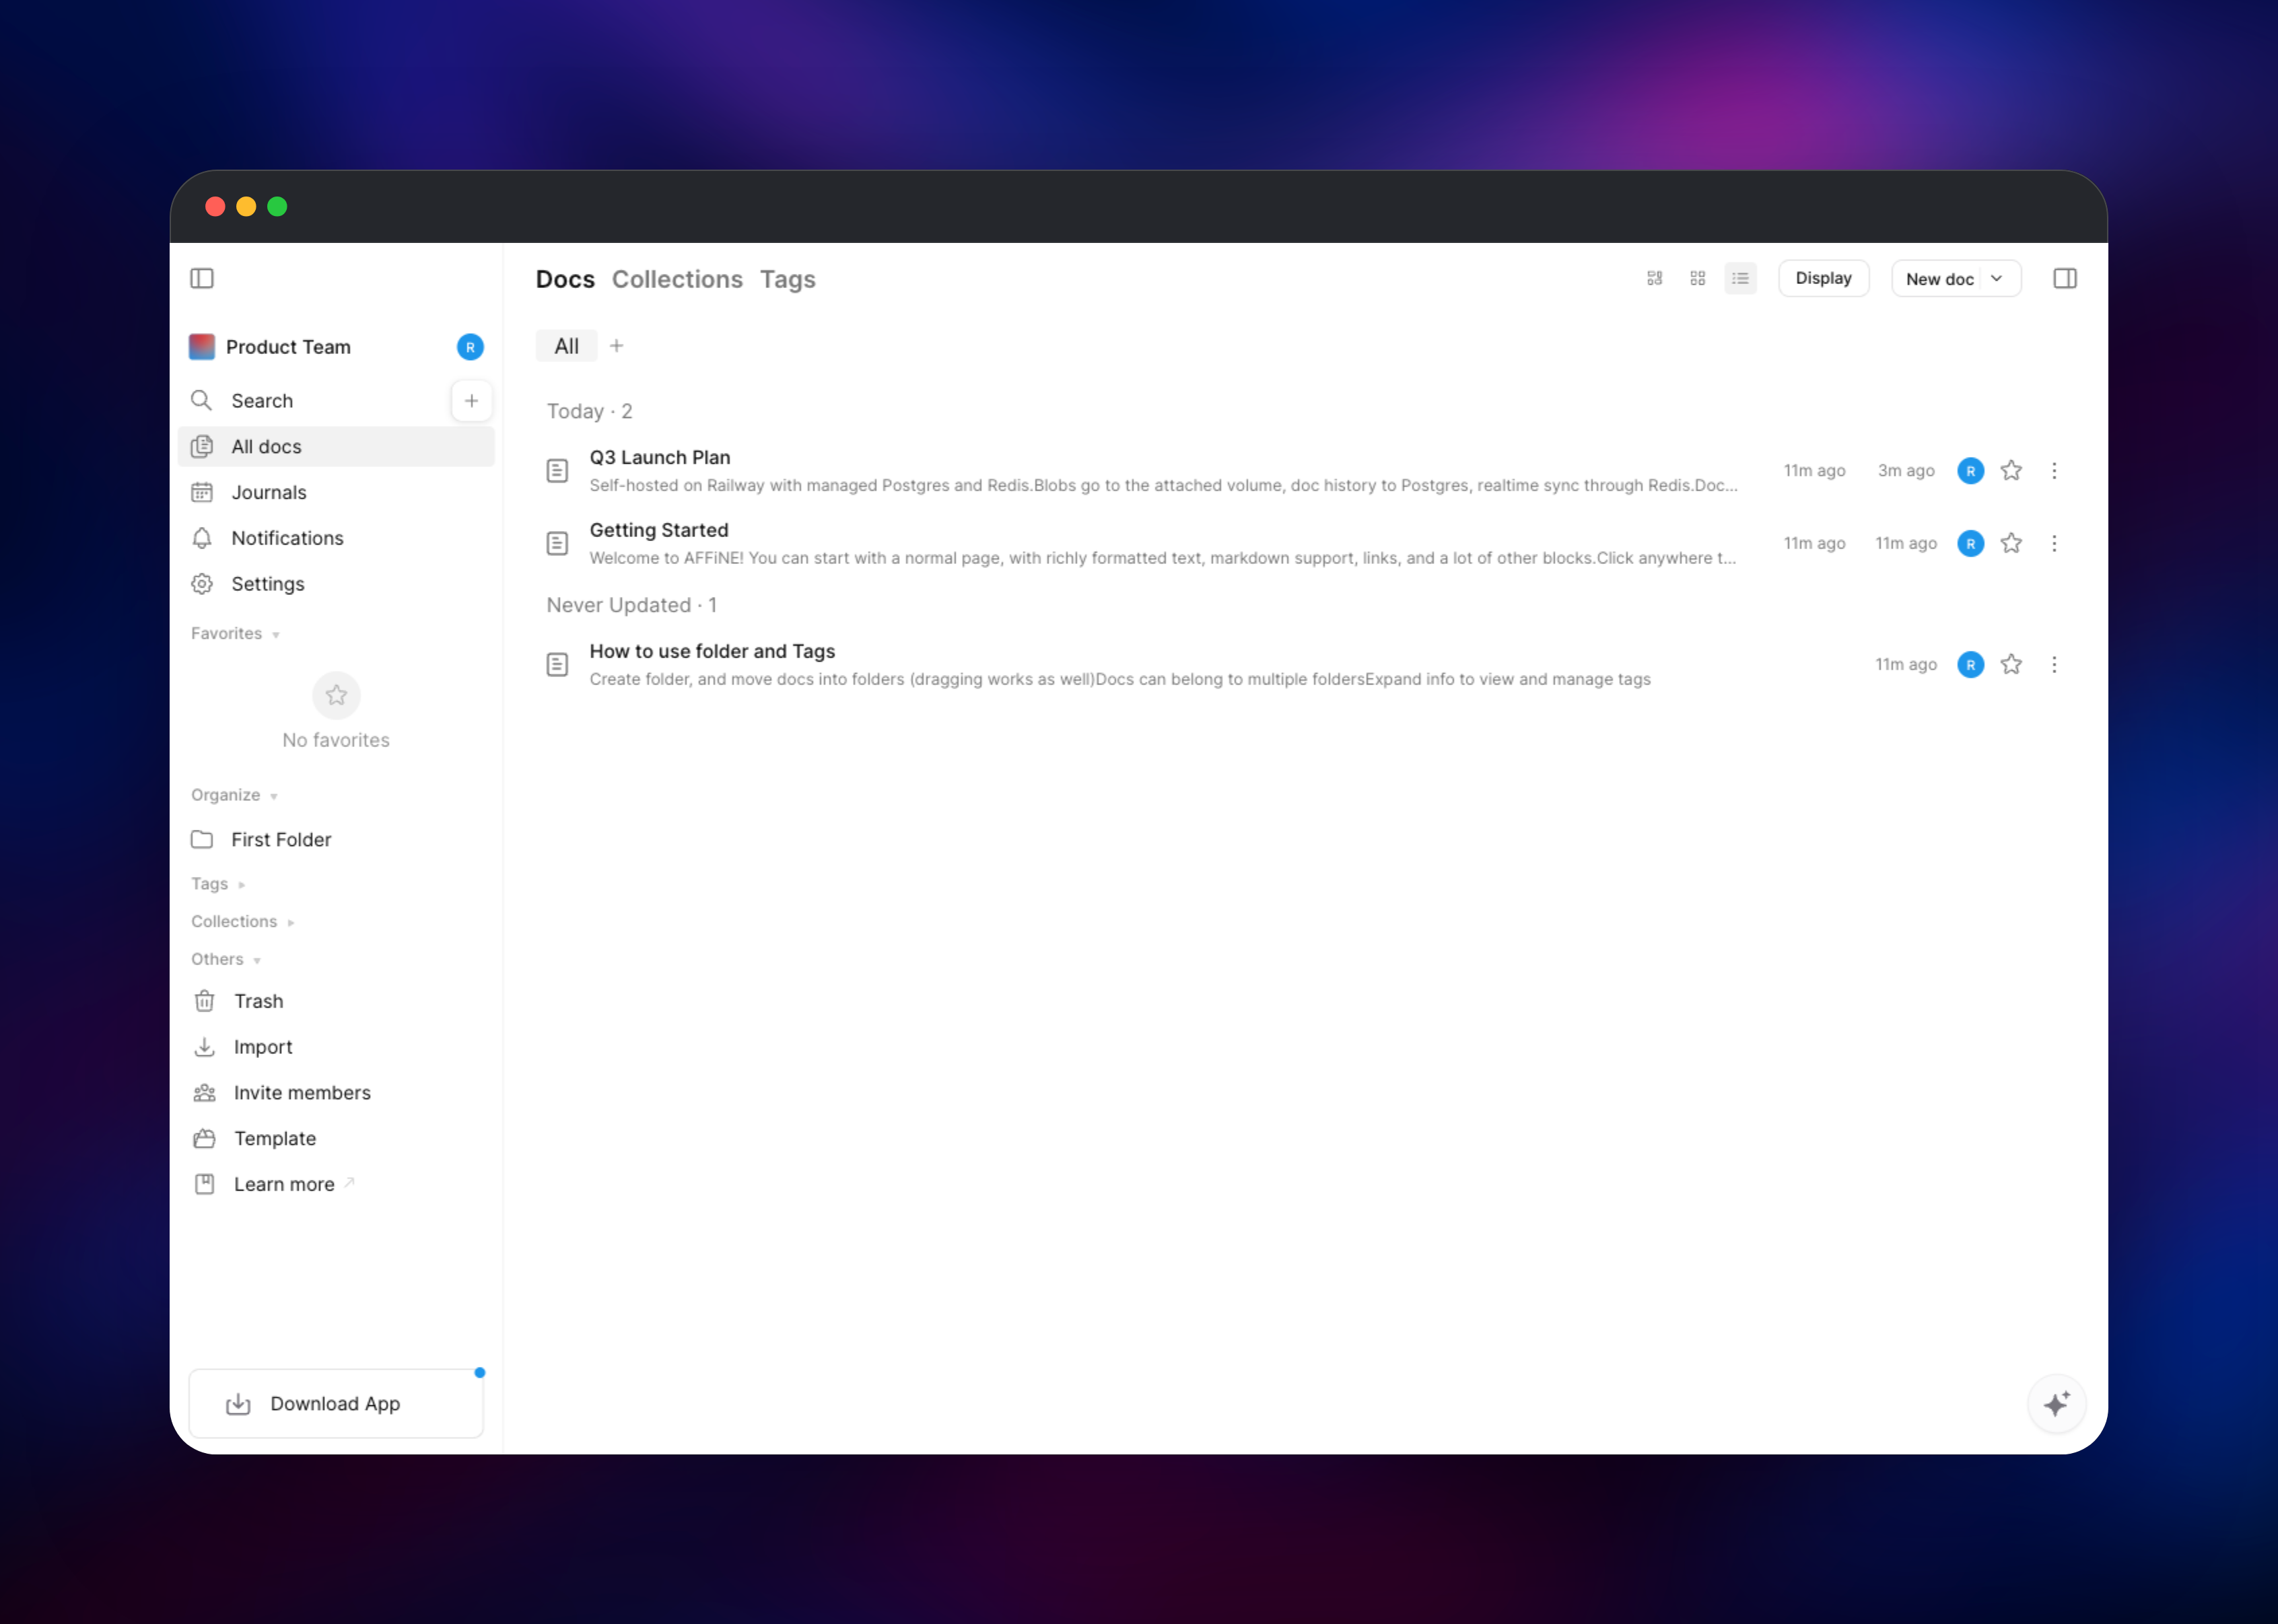This screenshot has width=2278, height=1624.
Task: Favorite Getting Started with the star
Action: [2011, 543]
